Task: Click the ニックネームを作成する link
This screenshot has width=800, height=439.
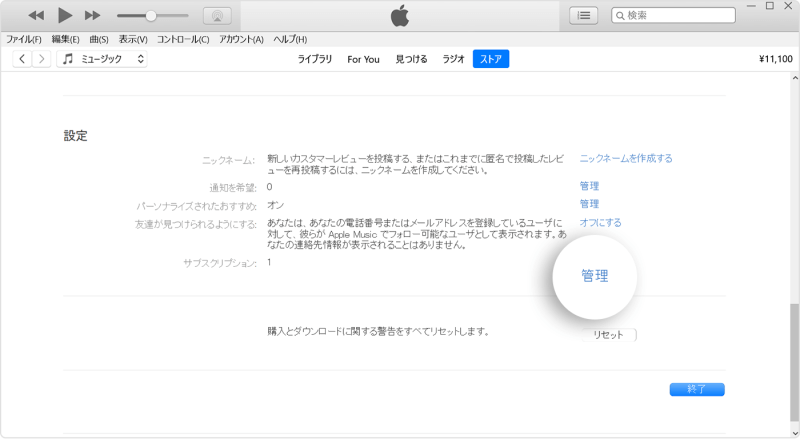Action: coord(626,158)
